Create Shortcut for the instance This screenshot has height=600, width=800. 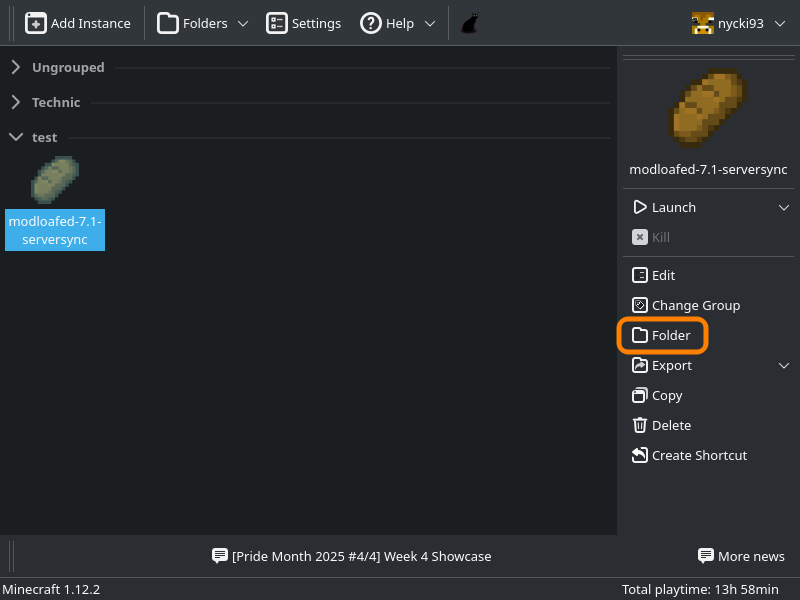click(x=689, y=455)
